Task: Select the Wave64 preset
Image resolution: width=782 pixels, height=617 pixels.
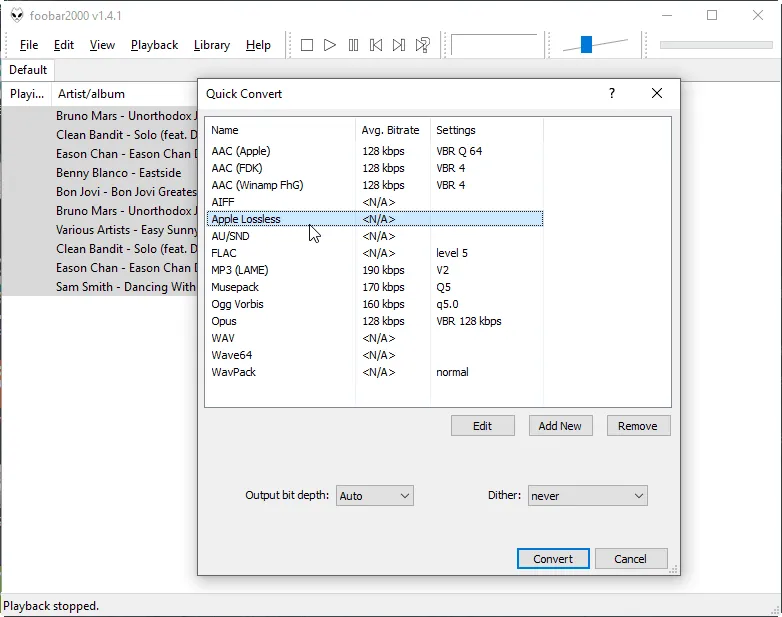Action: 375,355
